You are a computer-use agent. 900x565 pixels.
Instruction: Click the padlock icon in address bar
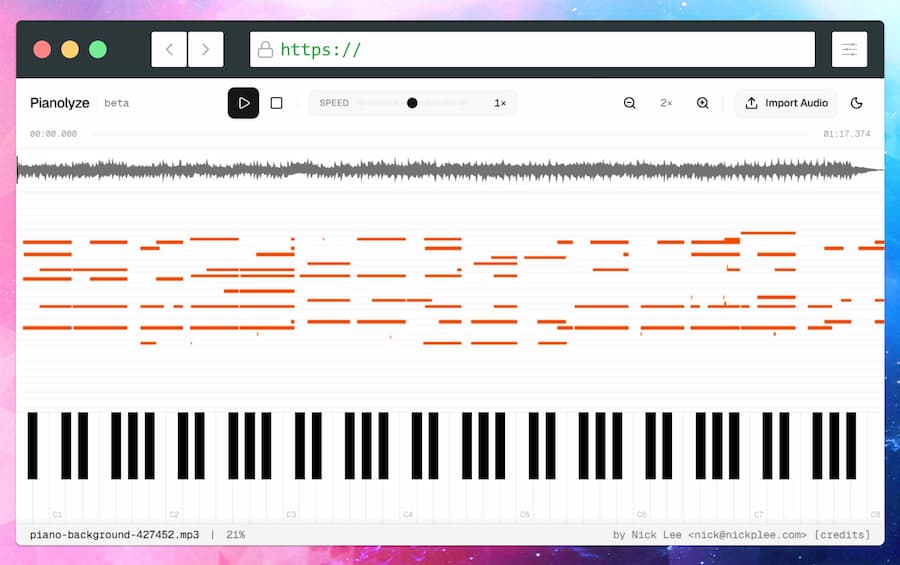(x=265, y=49)
